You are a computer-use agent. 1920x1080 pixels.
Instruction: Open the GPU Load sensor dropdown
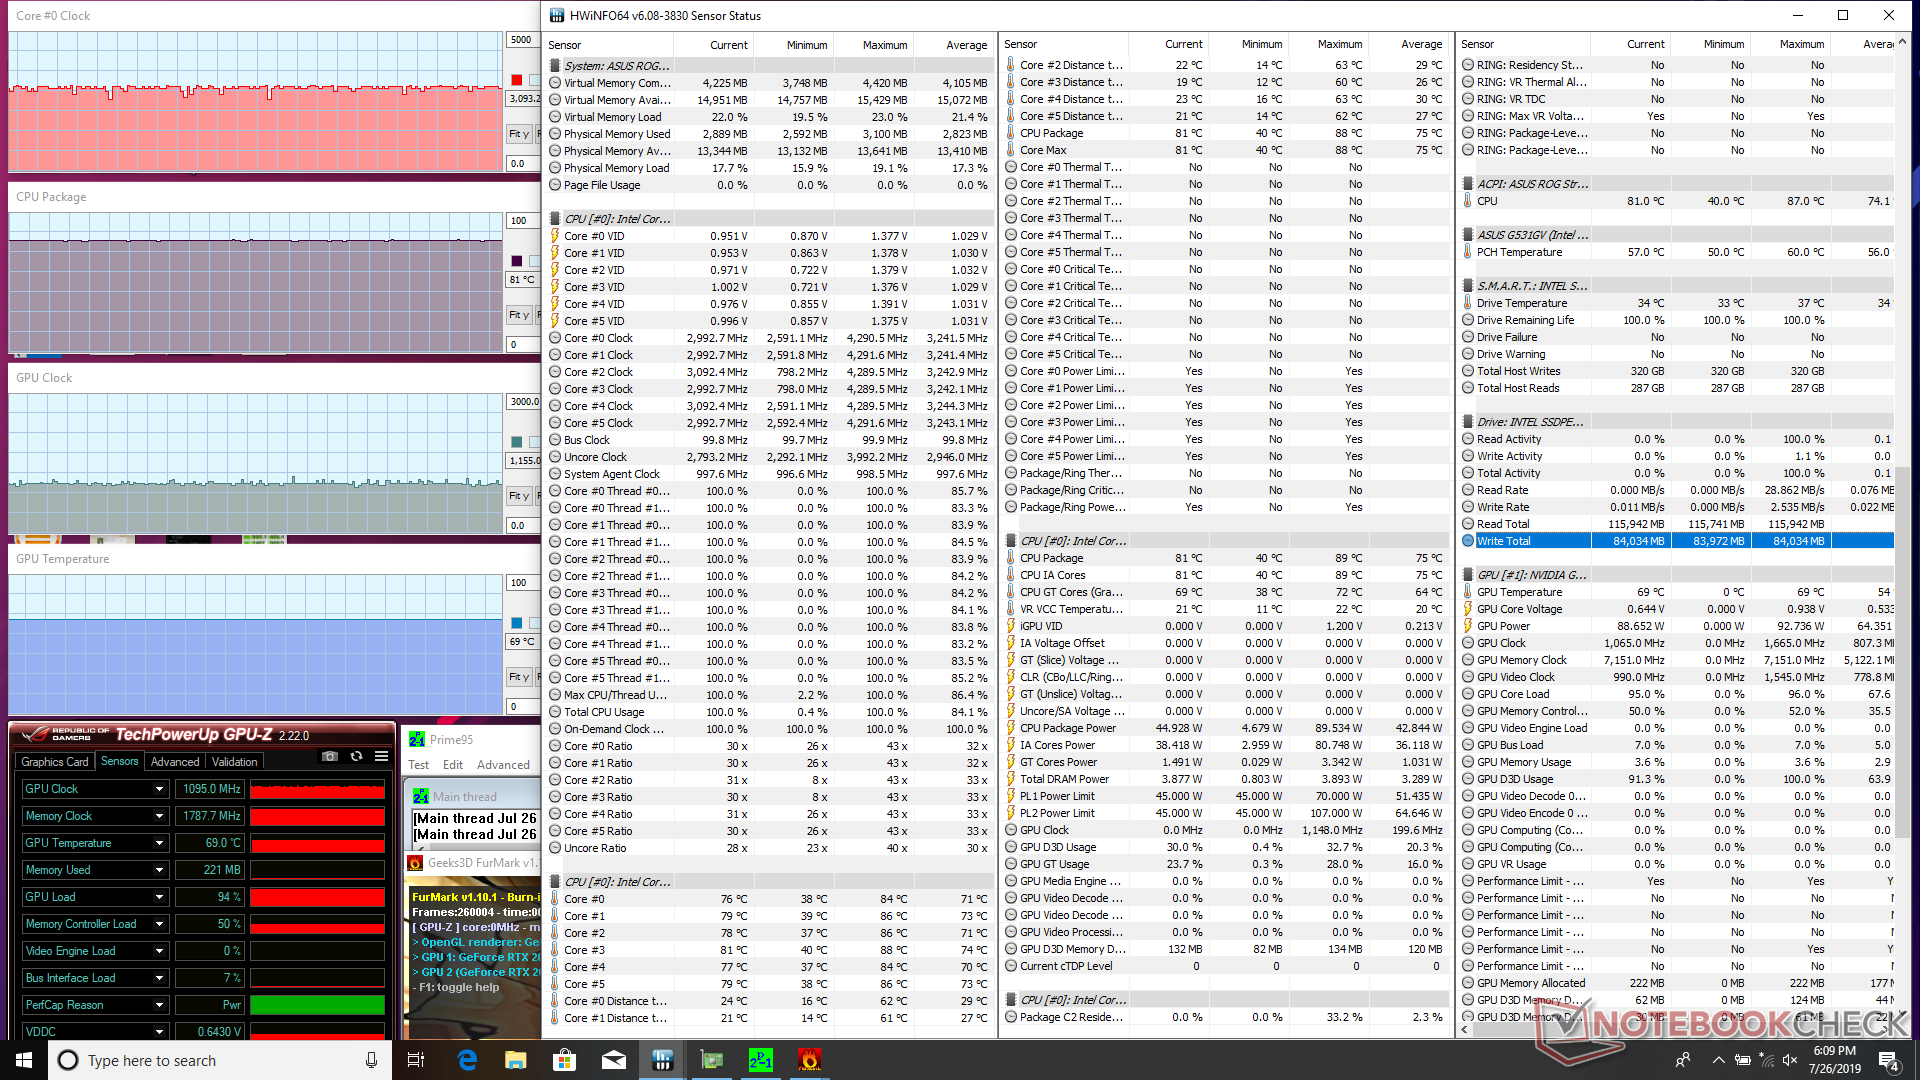click(x=159, y=897)
